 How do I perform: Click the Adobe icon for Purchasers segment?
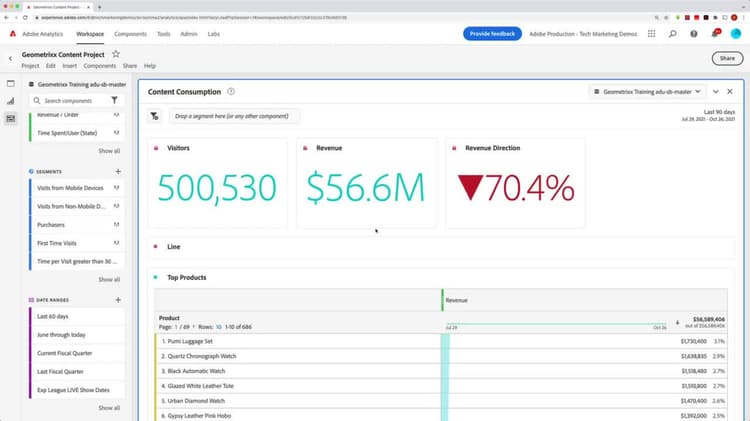tap(116, 224)
